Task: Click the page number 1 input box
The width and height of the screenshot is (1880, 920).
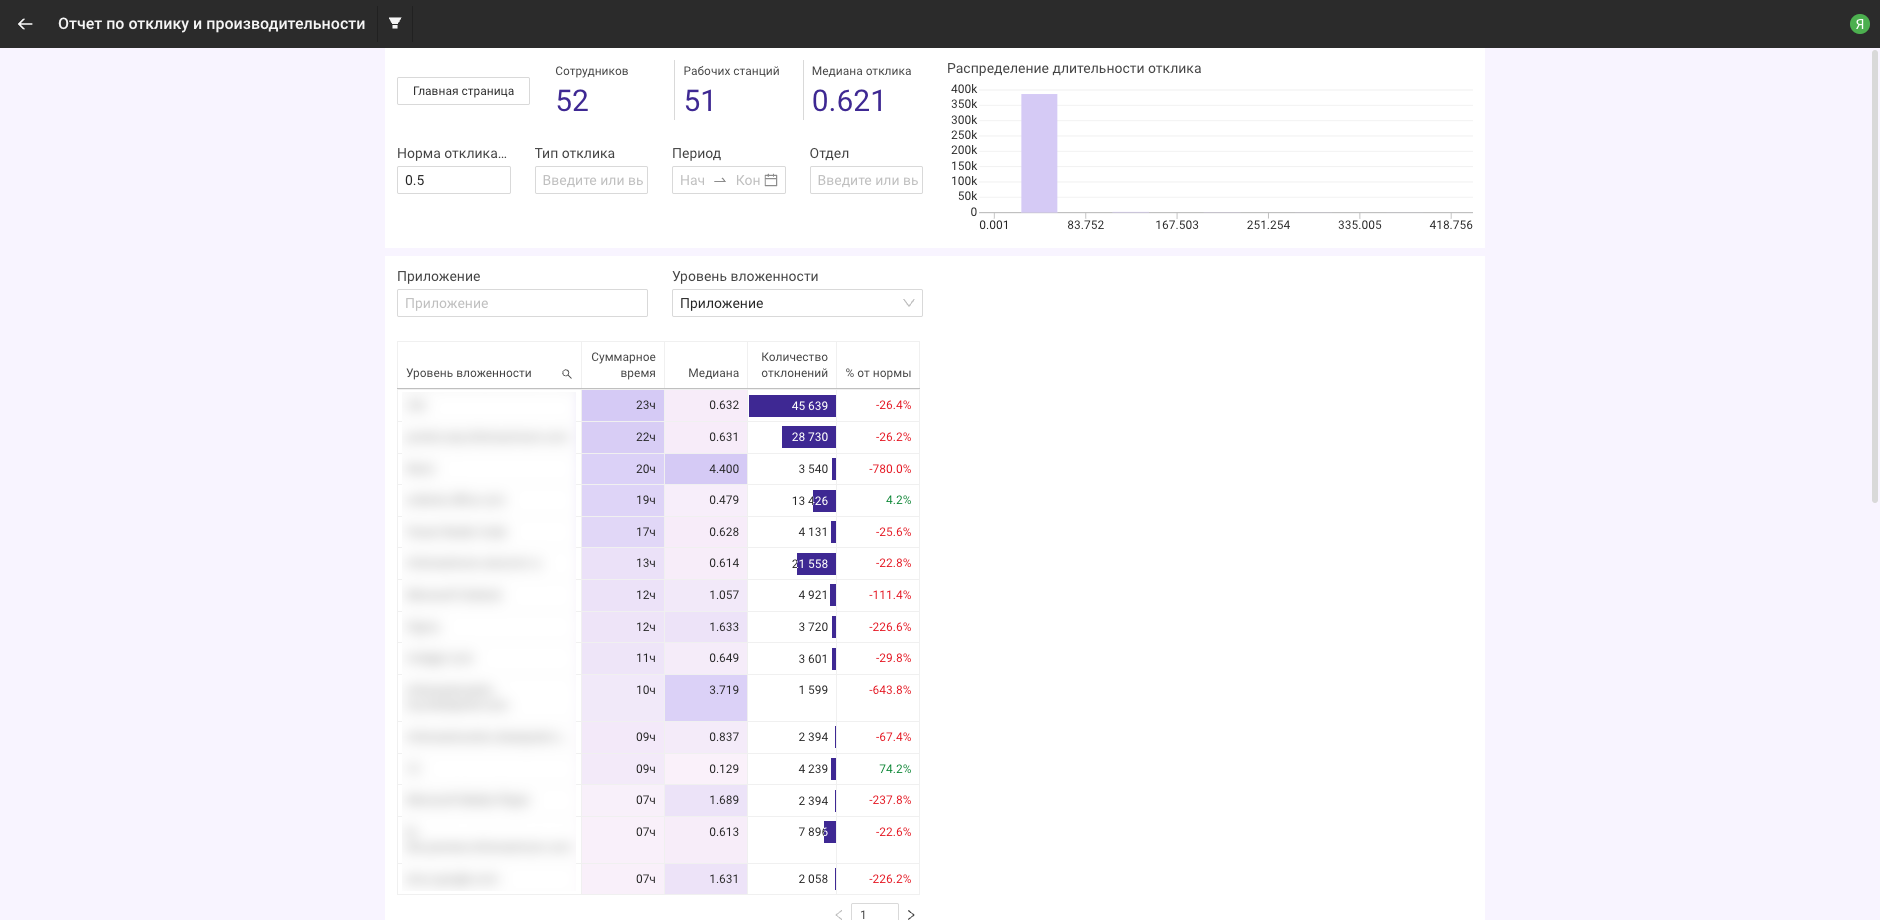Action: pyautogui.click(x=874, y=914)
